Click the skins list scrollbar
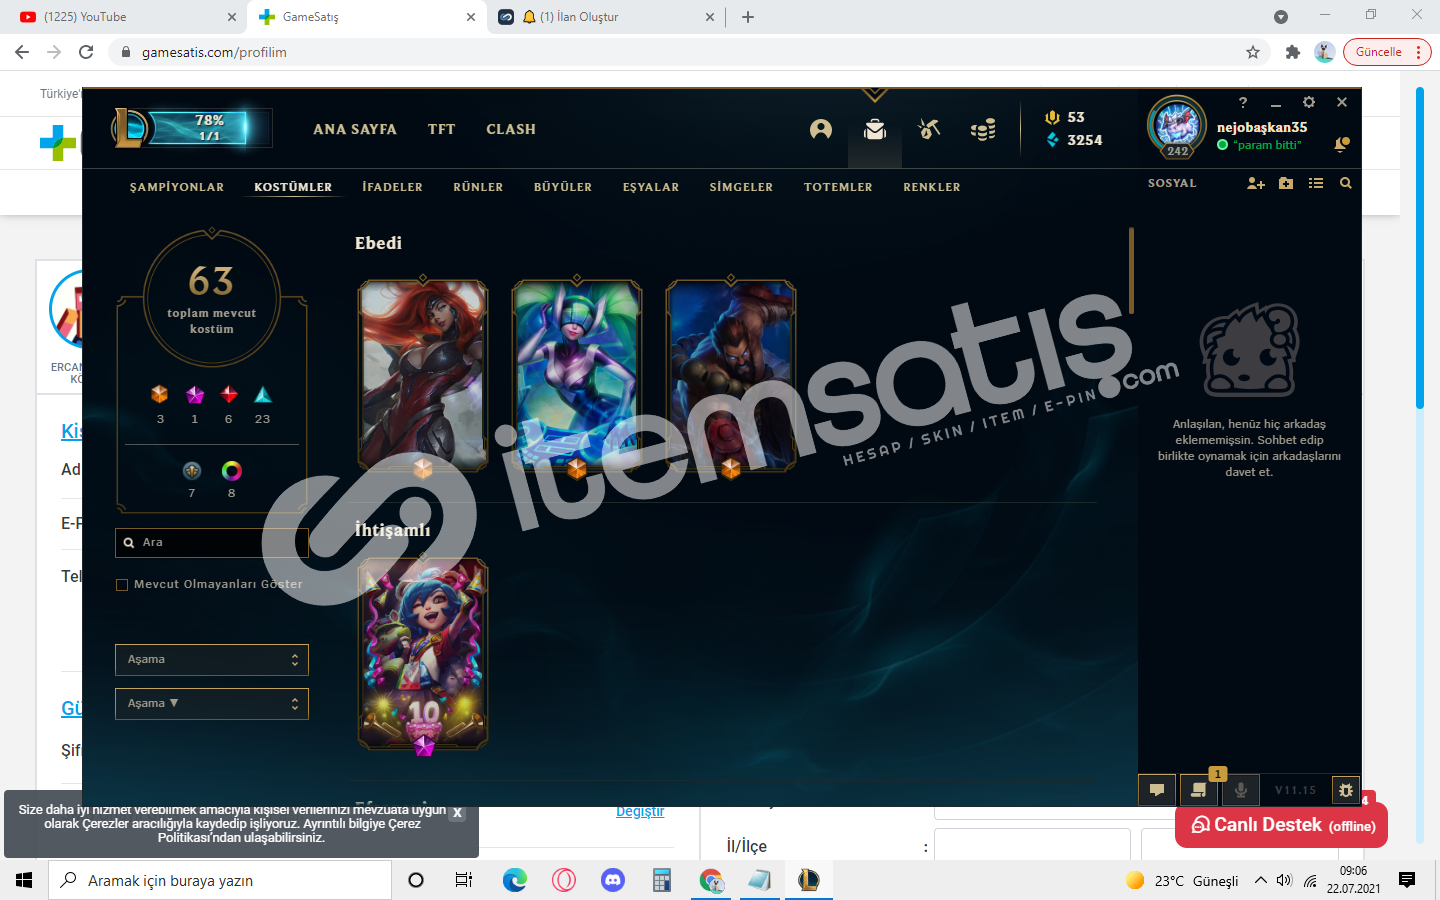The width and height of the screenshot is (1440, 900). click(x=1131, y=271)
